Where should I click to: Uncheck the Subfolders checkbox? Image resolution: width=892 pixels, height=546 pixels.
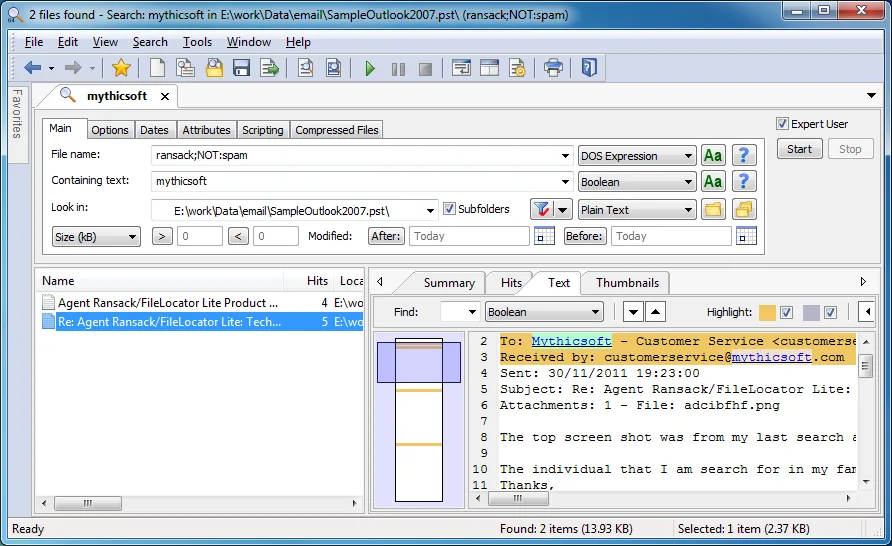pyautogui.click(x=449, y=209)
